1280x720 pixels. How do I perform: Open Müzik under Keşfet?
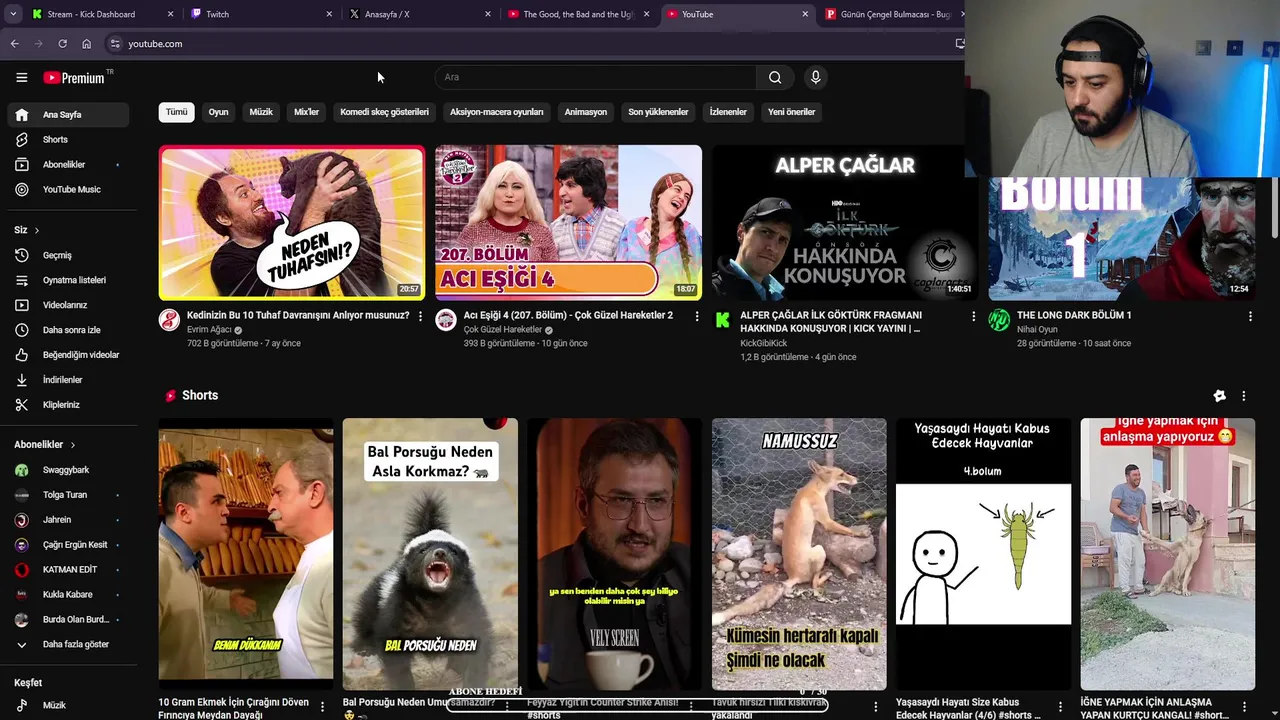68,705
